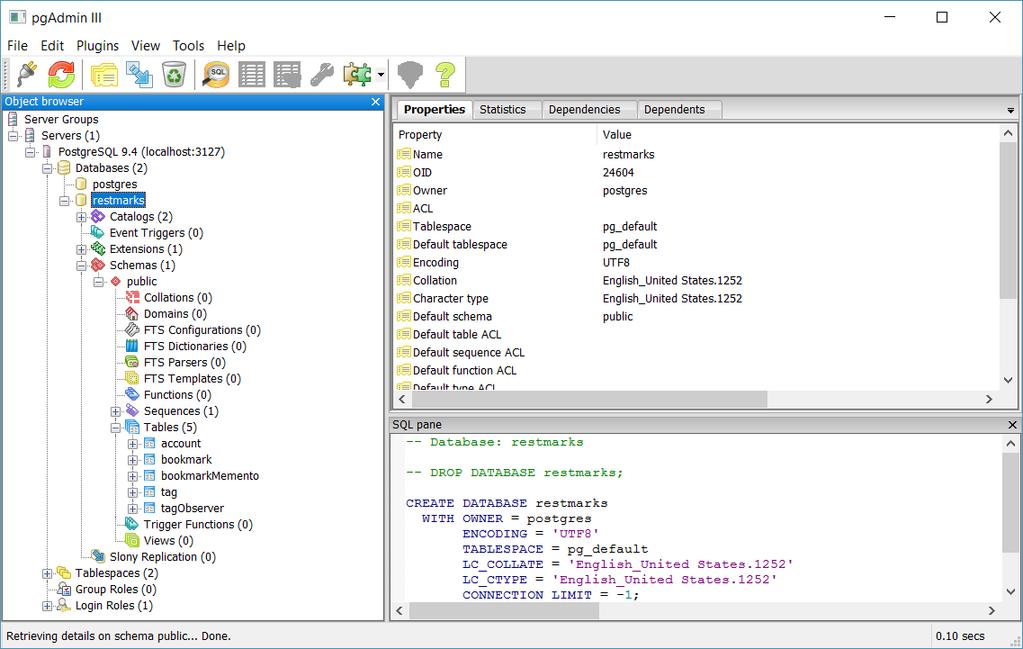Click the Value column header

[x=798, y=134]
